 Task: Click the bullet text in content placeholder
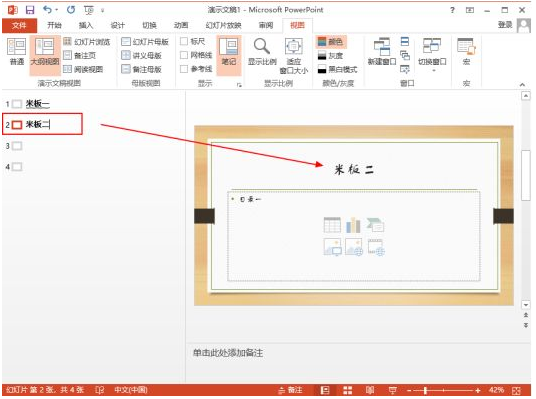click(251, 199)
